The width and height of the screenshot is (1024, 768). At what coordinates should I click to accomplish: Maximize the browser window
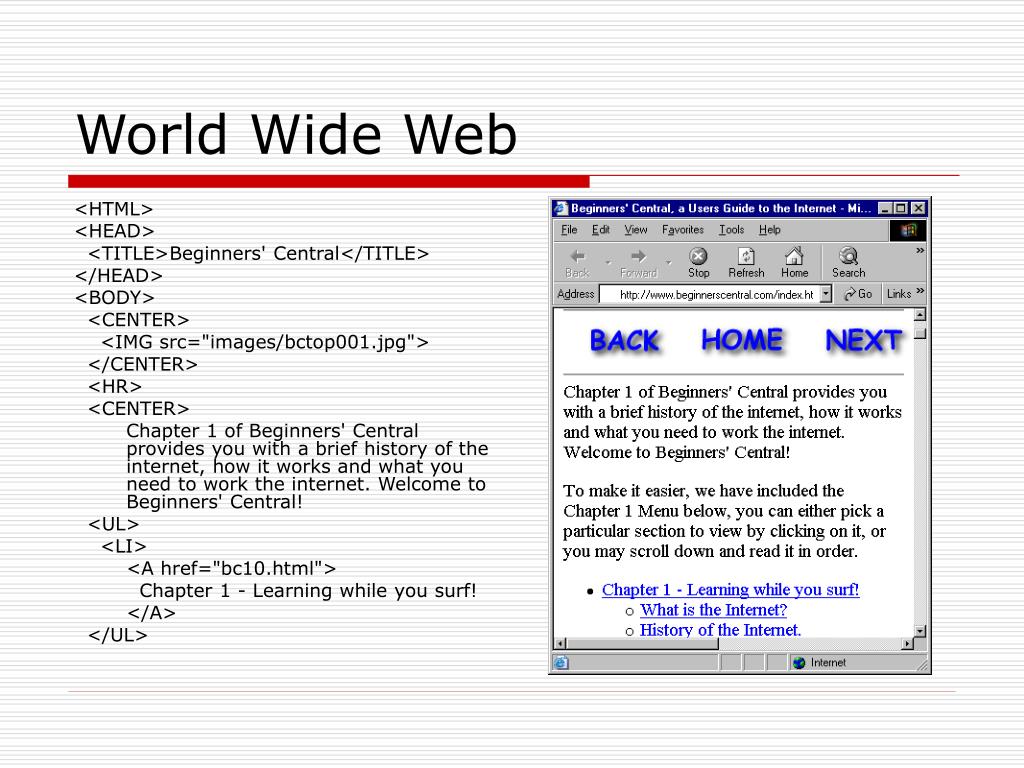point(901,208)
